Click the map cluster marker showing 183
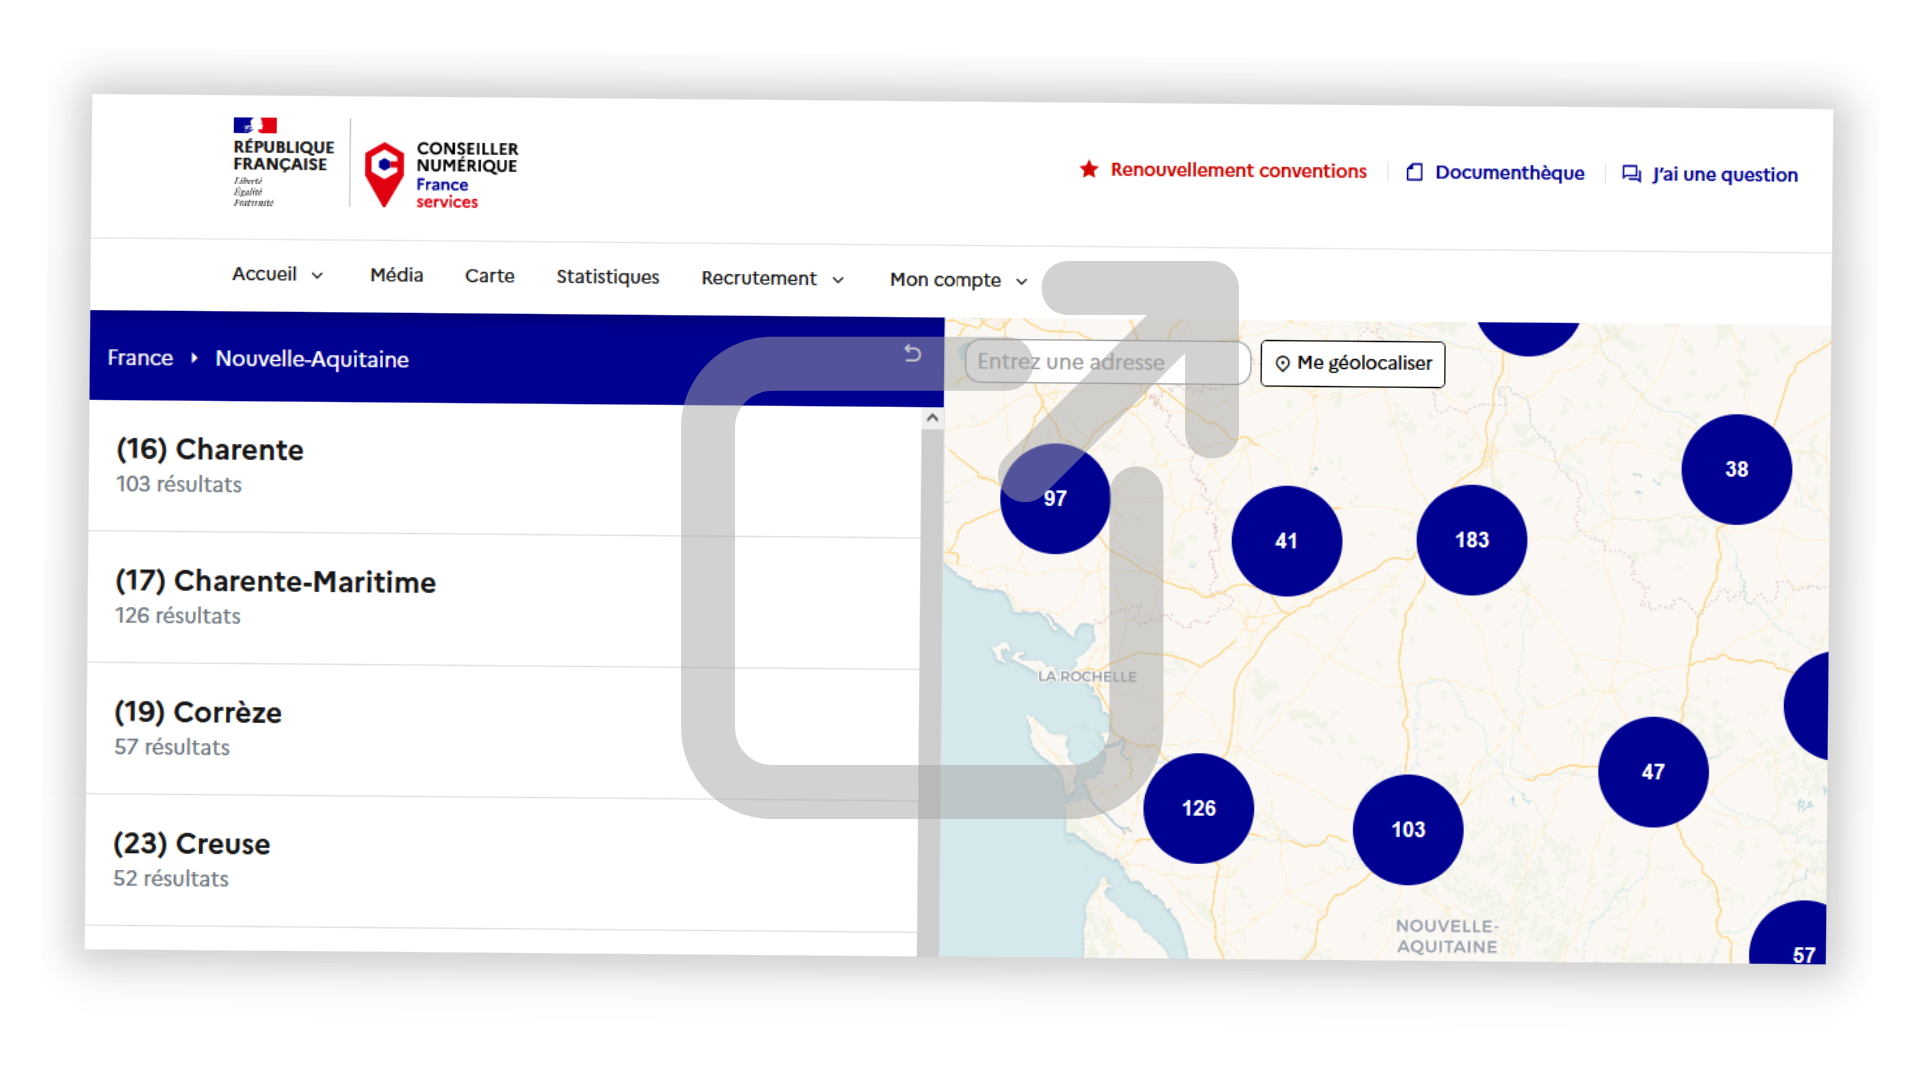 point(1471,540)
